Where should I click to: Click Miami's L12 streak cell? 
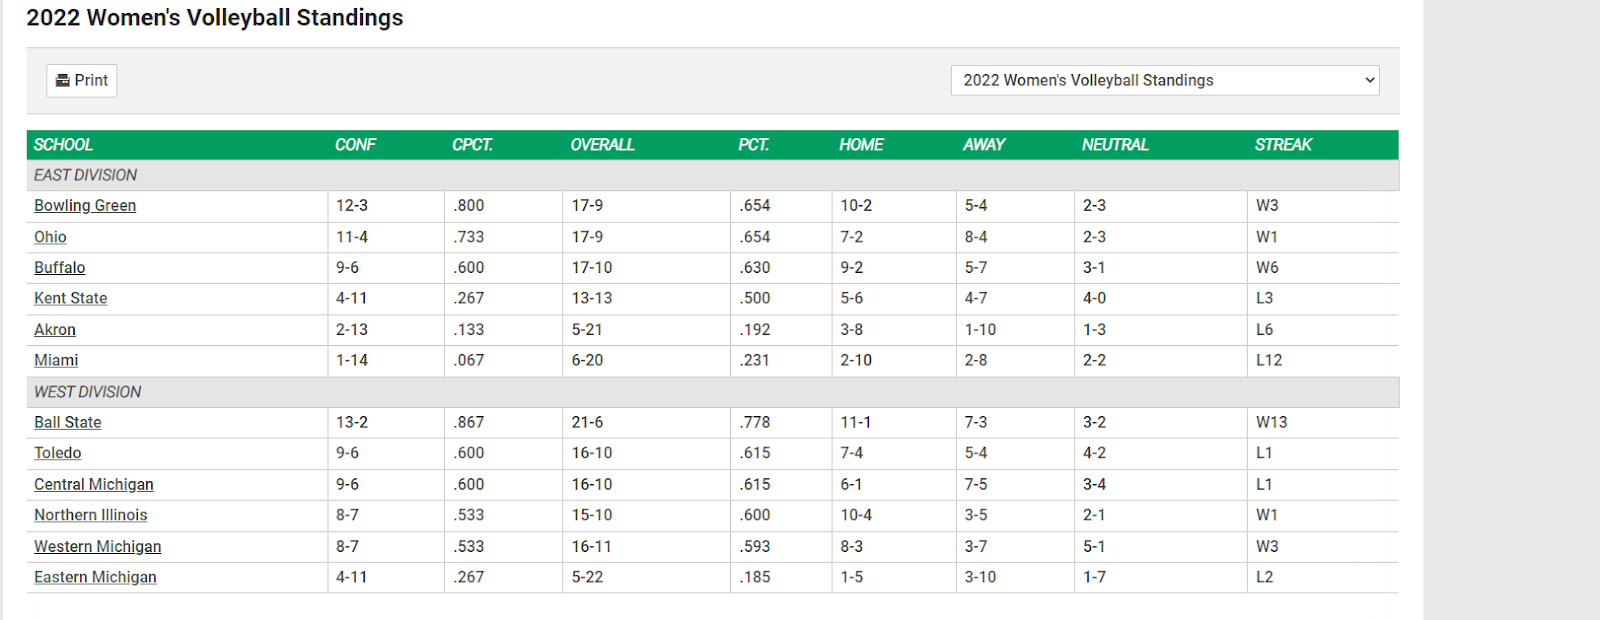click(x=1269, y=360)
